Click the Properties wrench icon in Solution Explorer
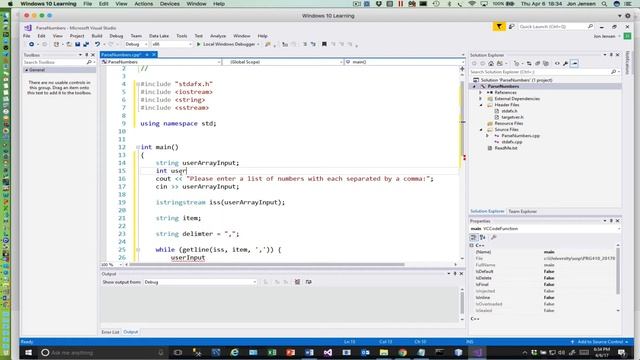Viewport: 640px width, 360px height. click(565, 64)
